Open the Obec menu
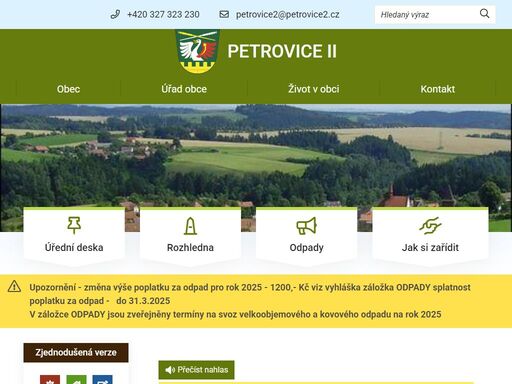The width and height of the screenshot is (512, 384). (x=68, y=89)
